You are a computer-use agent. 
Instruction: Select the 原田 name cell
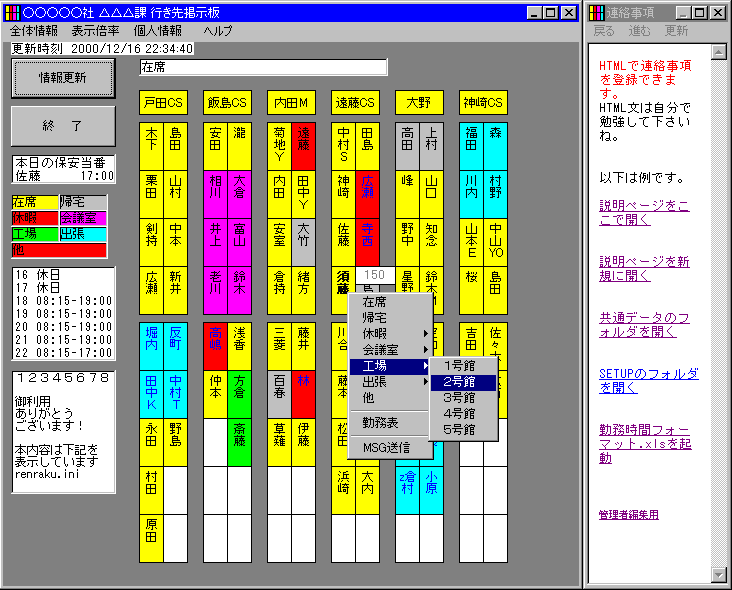click(x=151, y=539)
